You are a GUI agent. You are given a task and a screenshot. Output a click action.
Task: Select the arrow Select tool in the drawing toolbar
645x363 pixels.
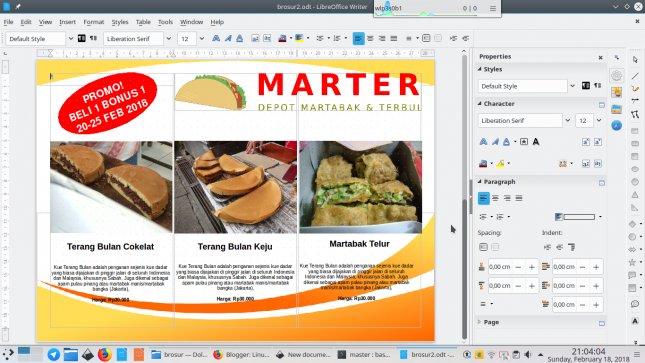[635, 60]
